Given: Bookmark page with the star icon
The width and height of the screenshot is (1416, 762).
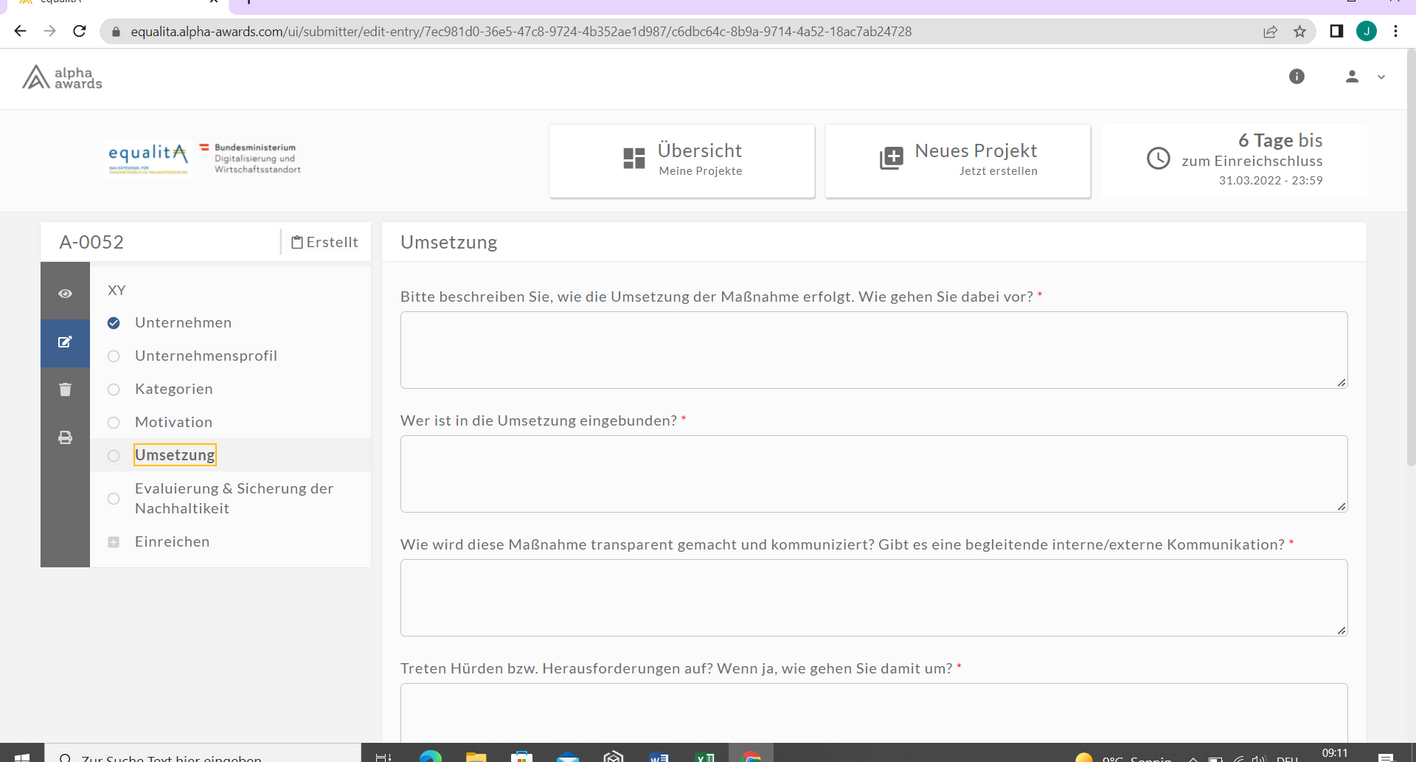Looking at the screenshot, I should (1300, 31).
